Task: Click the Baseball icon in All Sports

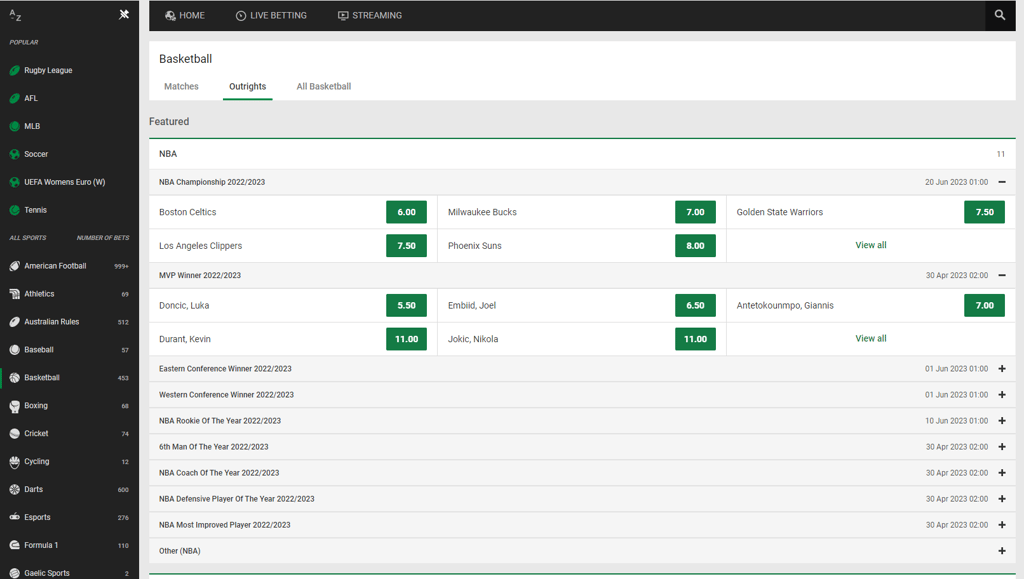Action: pyautogui.click(x=14, y=350)
